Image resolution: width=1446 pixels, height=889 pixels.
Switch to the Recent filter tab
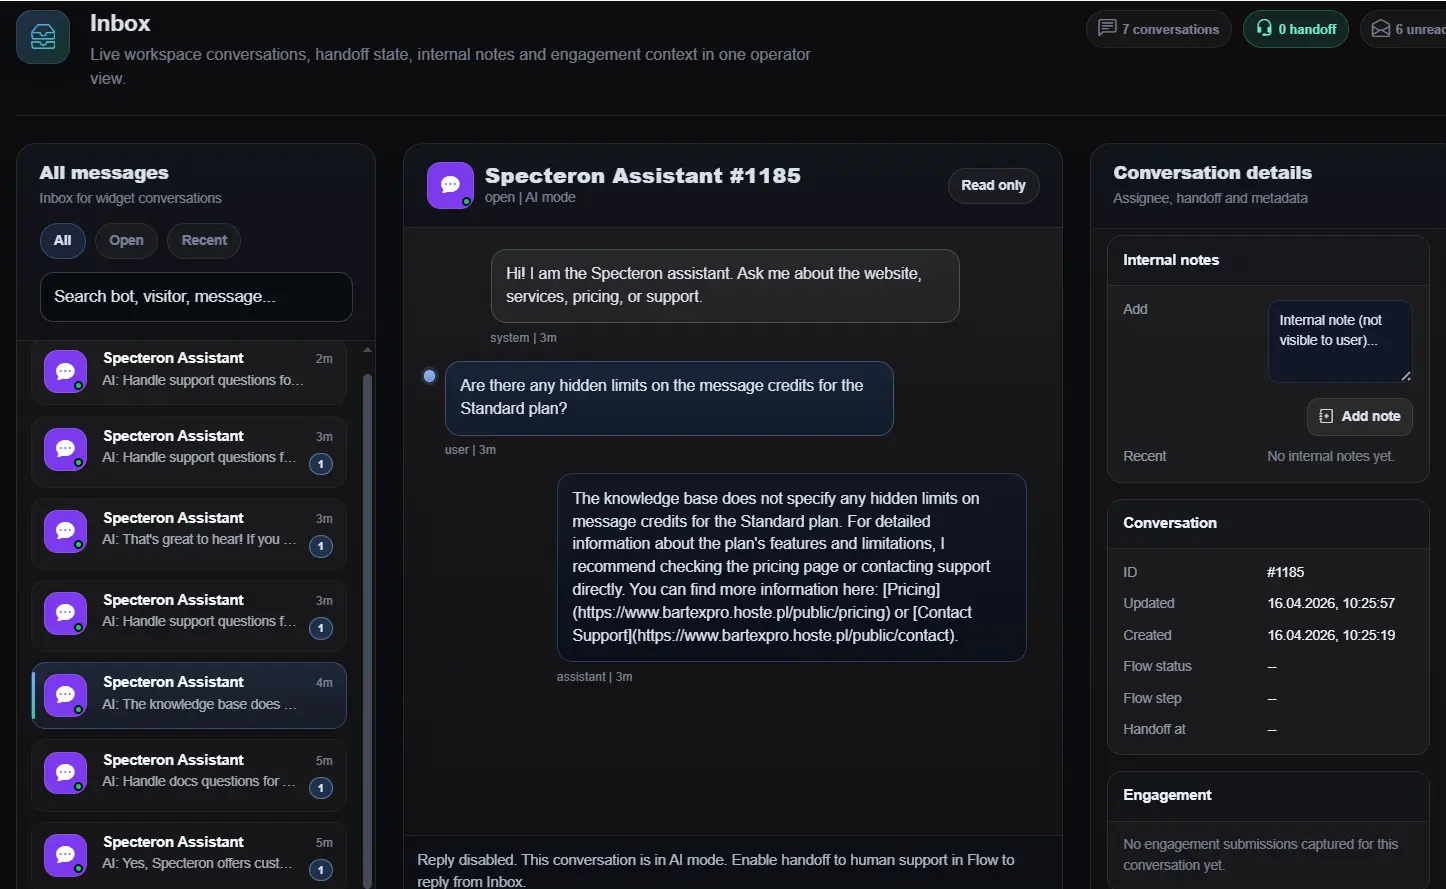(x=204, y=240)
